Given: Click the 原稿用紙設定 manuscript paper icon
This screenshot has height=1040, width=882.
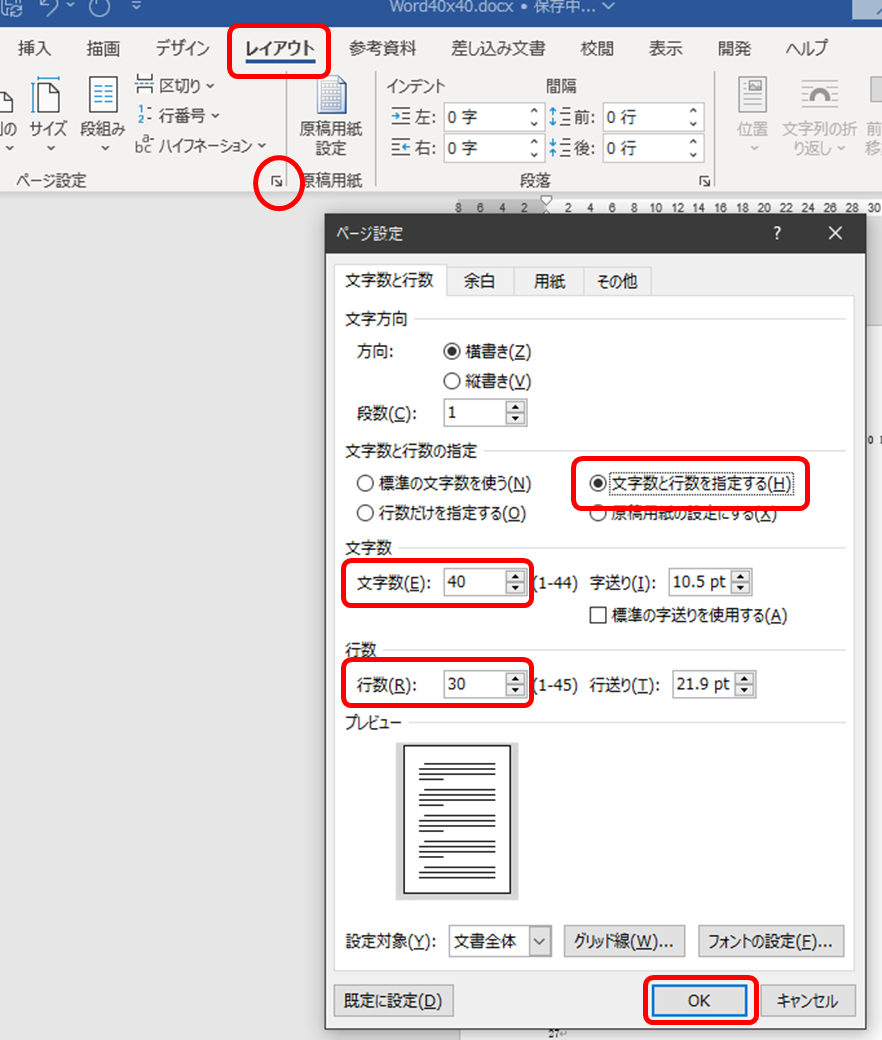Looking at the screenshot, I should (330, 117).
